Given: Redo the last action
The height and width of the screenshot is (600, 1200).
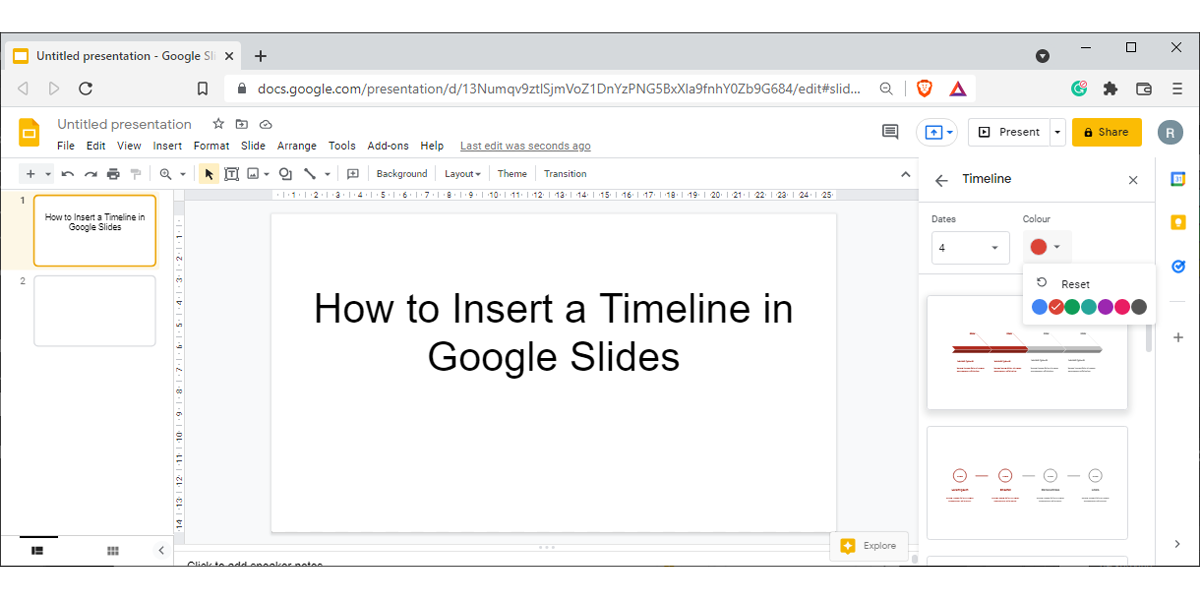Looking at the screenshot, I should click(x=91, y=174).
